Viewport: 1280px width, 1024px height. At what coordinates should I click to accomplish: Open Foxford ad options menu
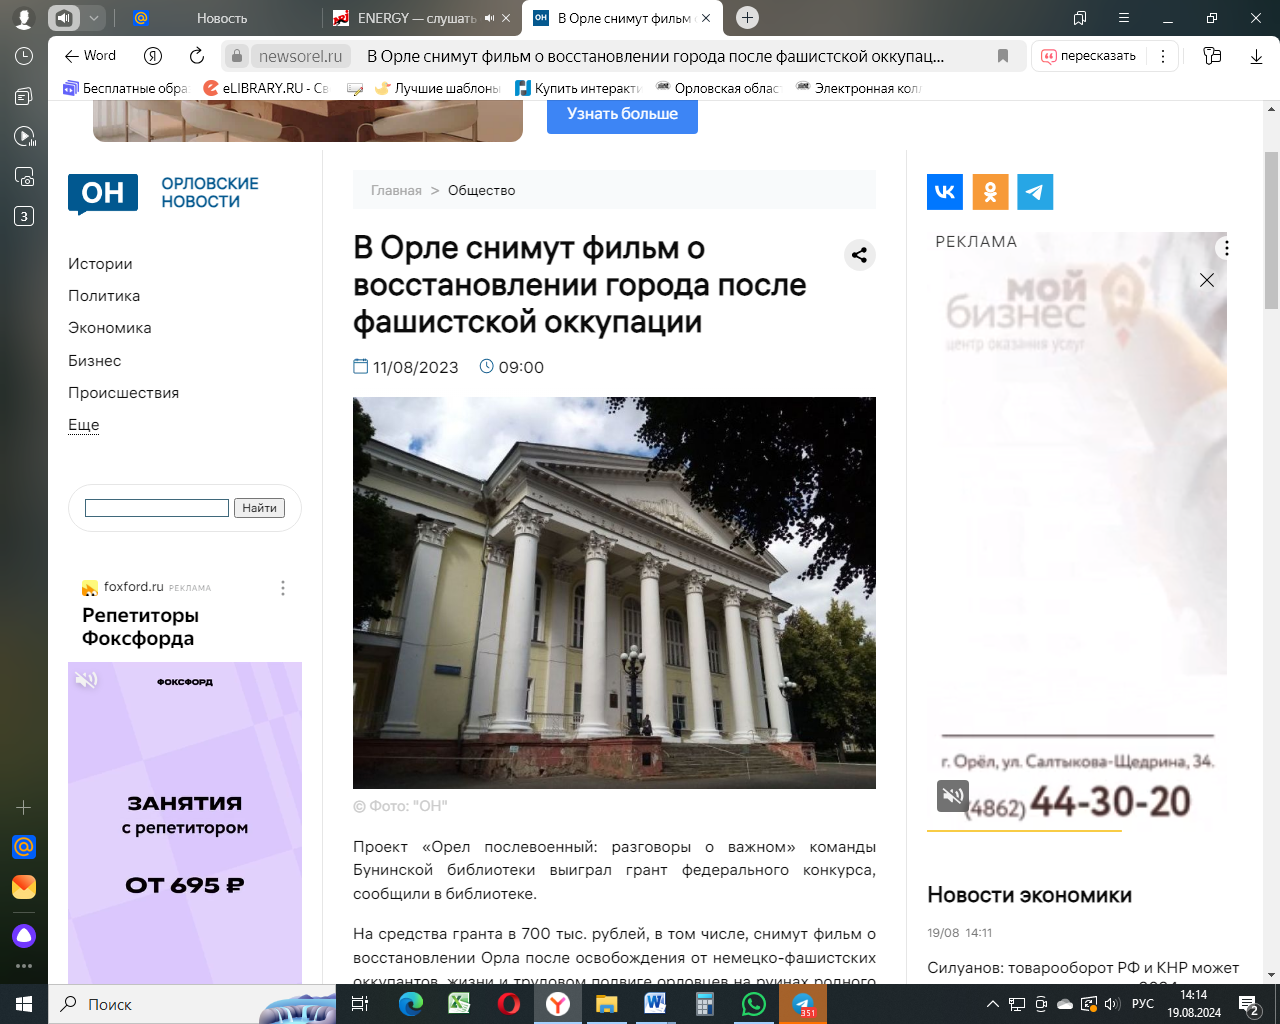283,588
